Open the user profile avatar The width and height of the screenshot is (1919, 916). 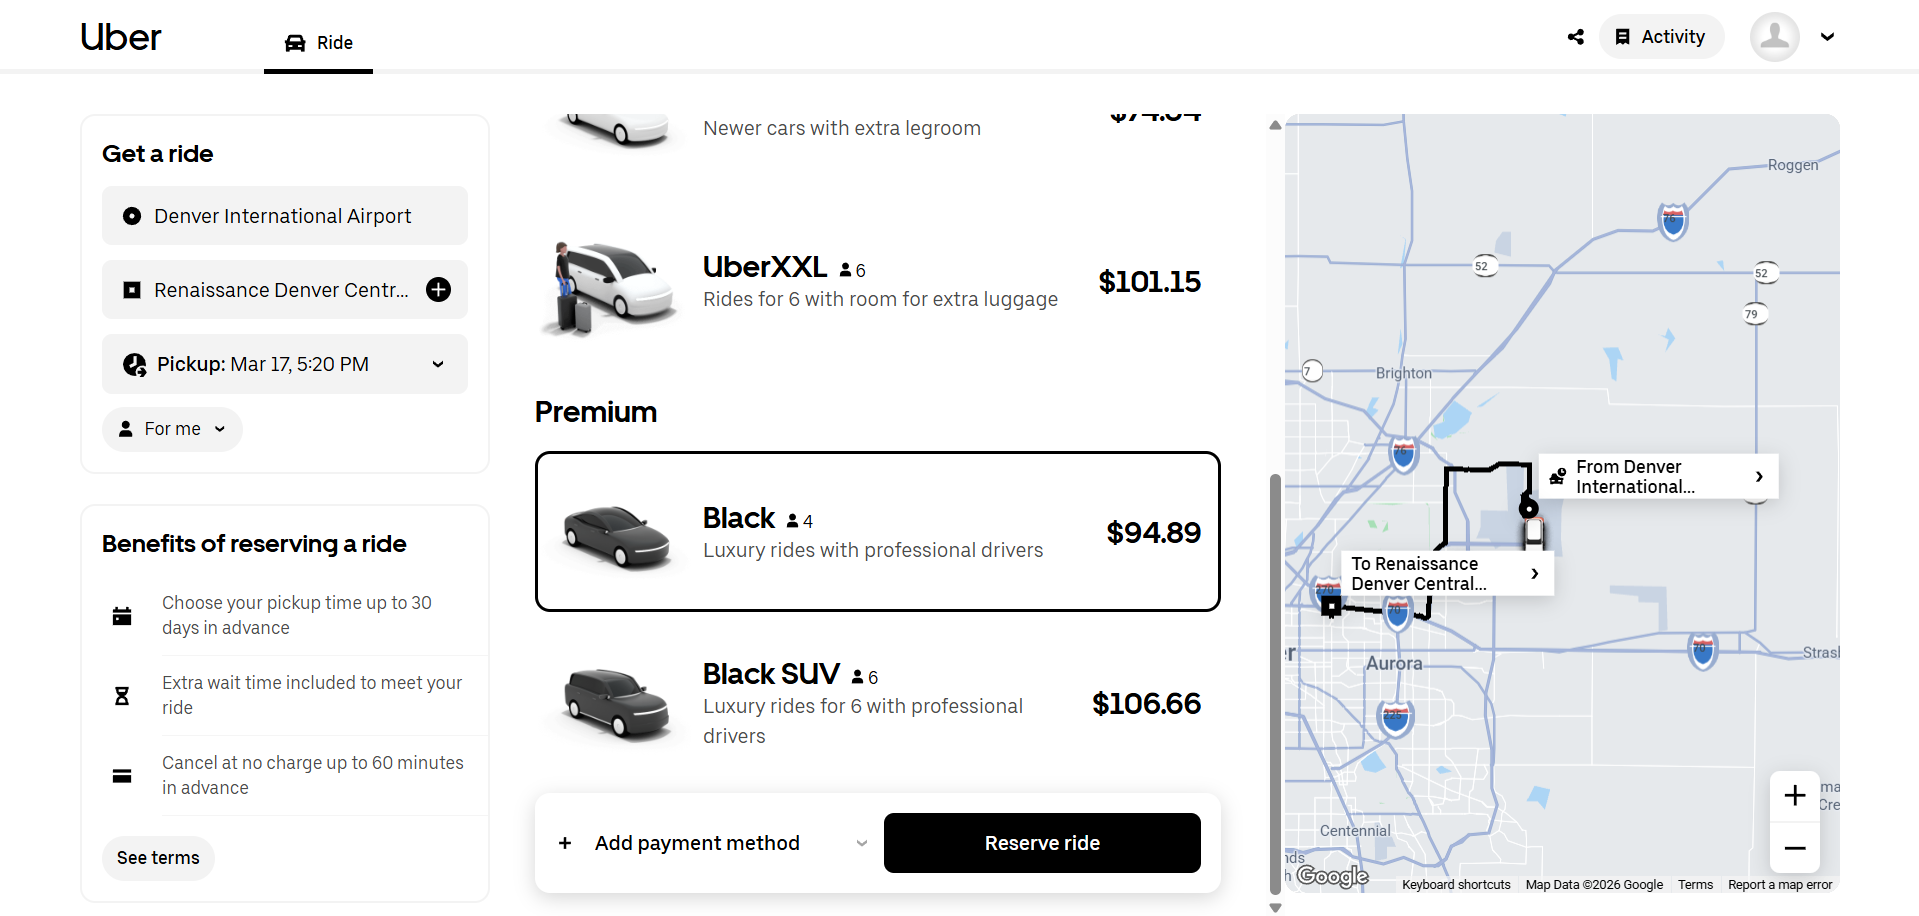click(1774, 37)
